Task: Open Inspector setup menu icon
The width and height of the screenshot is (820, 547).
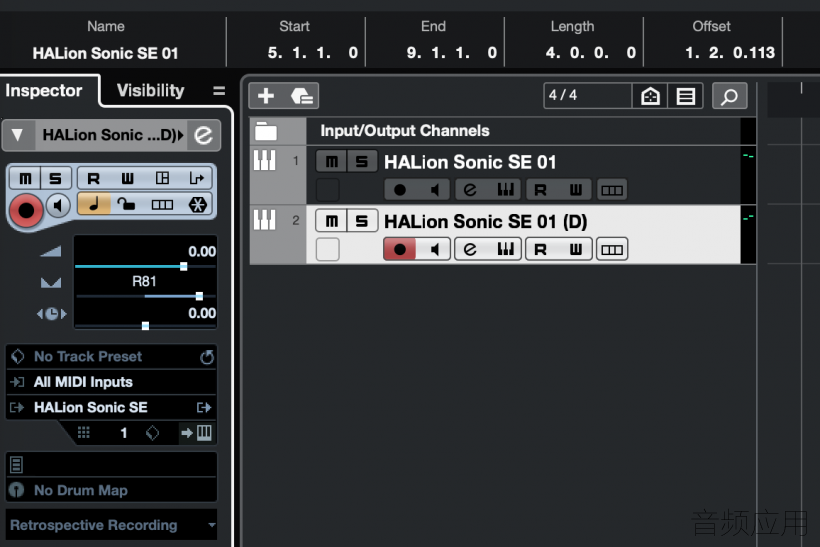Action: pos(219,90)
